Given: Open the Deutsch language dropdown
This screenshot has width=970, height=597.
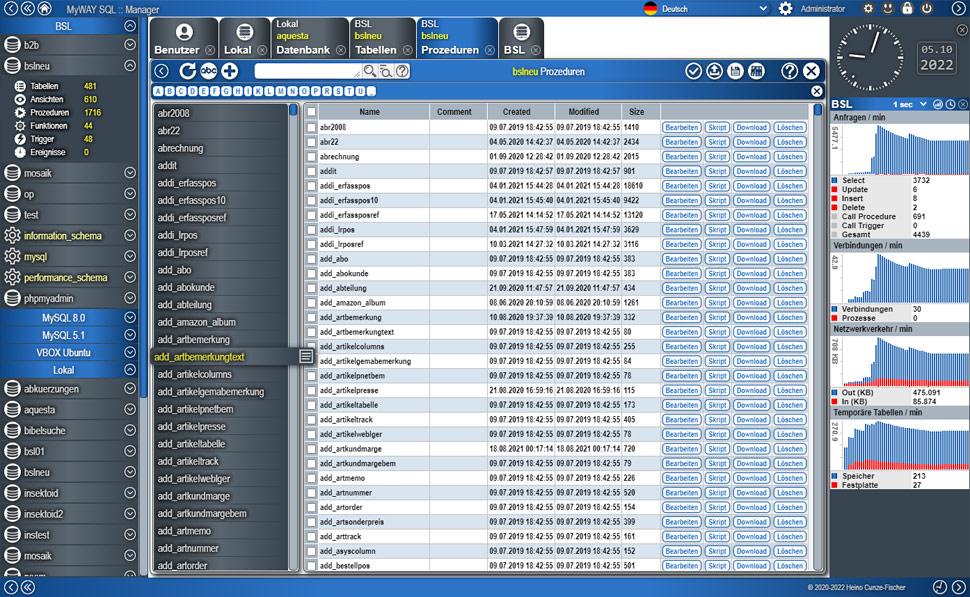Looking at the screenshot, I should (706, 8).
